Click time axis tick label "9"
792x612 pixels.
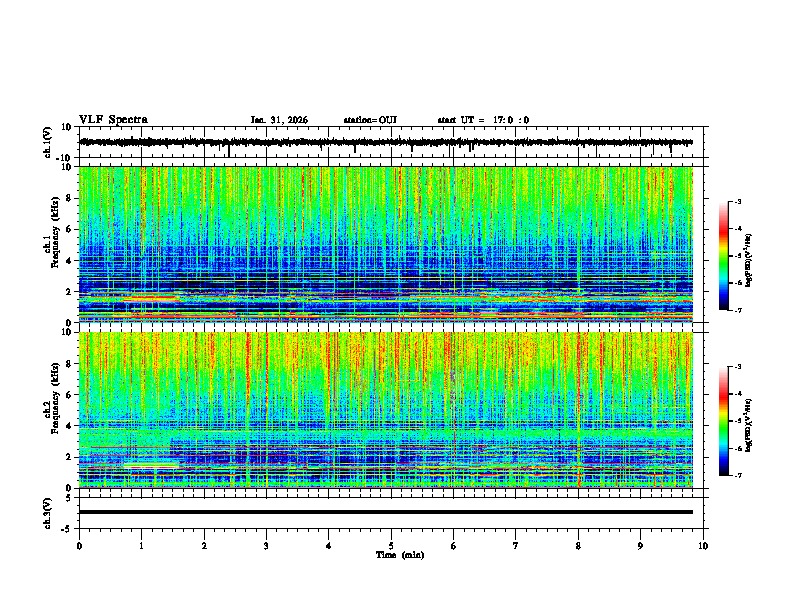click(640, 546)
